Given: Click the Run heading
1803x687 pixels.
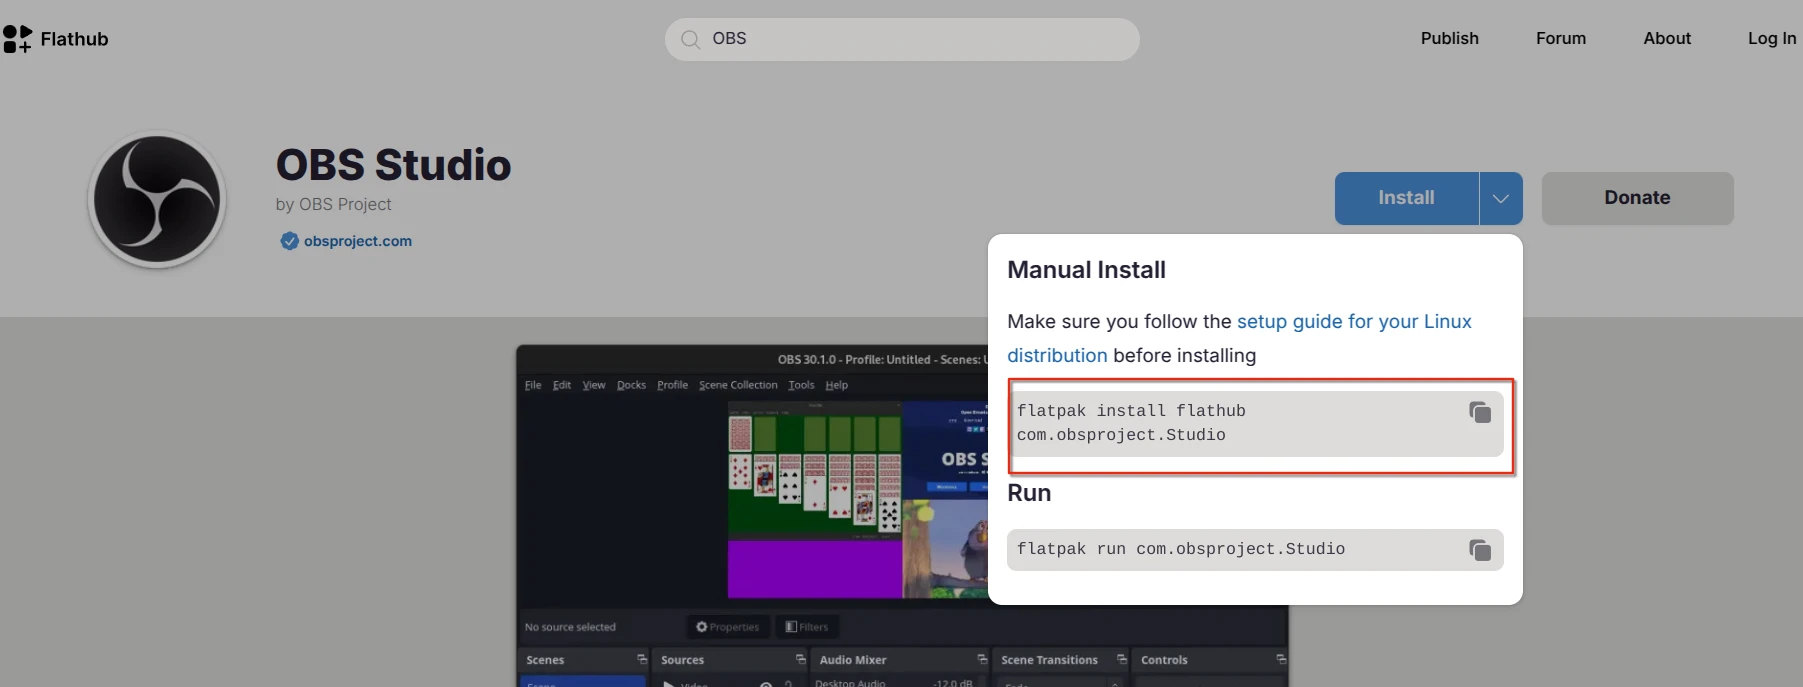Looking at the screenshot, I should 1029,493.
